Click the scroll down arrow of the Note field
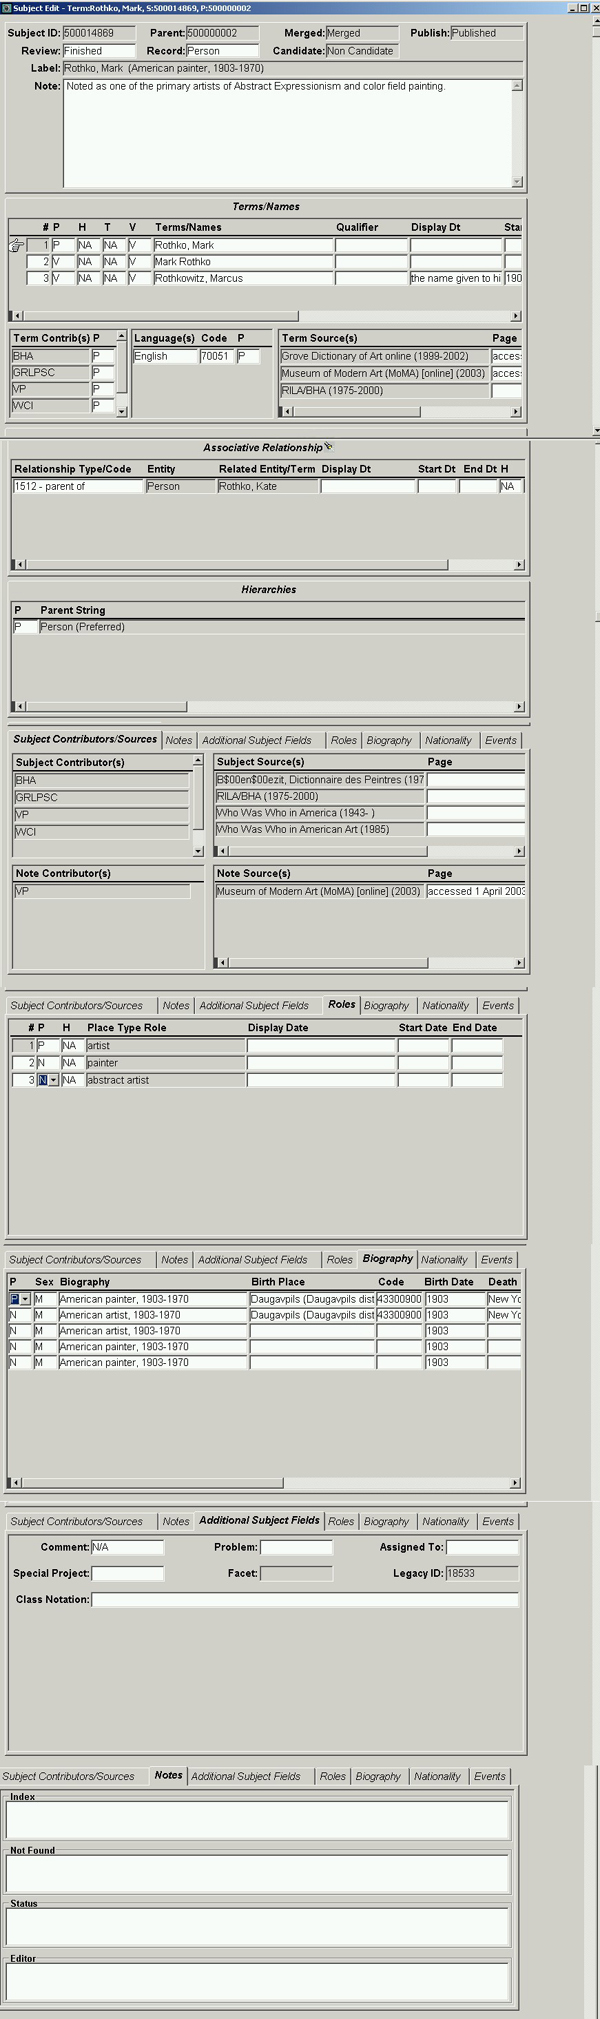The height and width of the screenshot is (2019, 600). click(x=517, y=181)
